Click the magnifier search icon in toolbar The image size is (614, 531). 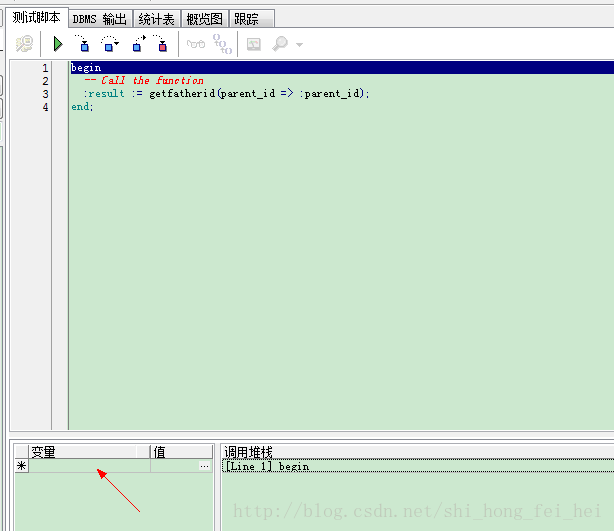[x=280, y=44]
